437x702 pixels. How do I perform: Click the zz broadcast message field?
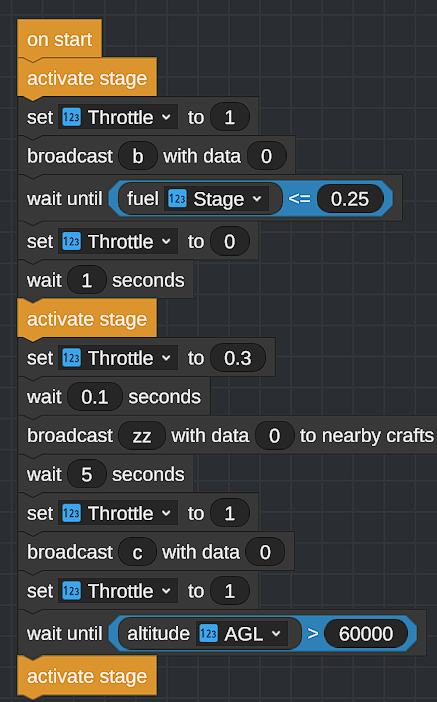(142, 436)
